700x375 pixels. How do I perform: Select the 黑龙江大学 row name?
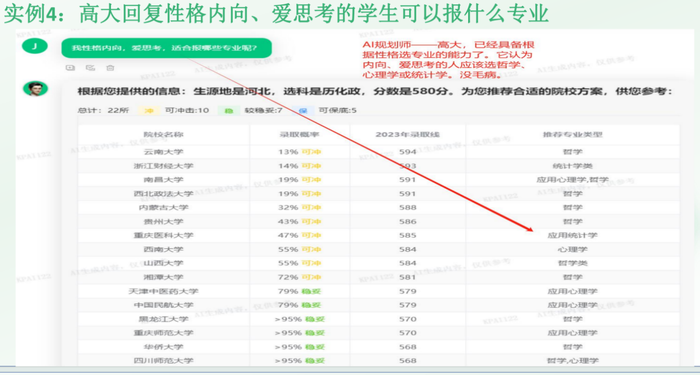[x=163, y=319]
